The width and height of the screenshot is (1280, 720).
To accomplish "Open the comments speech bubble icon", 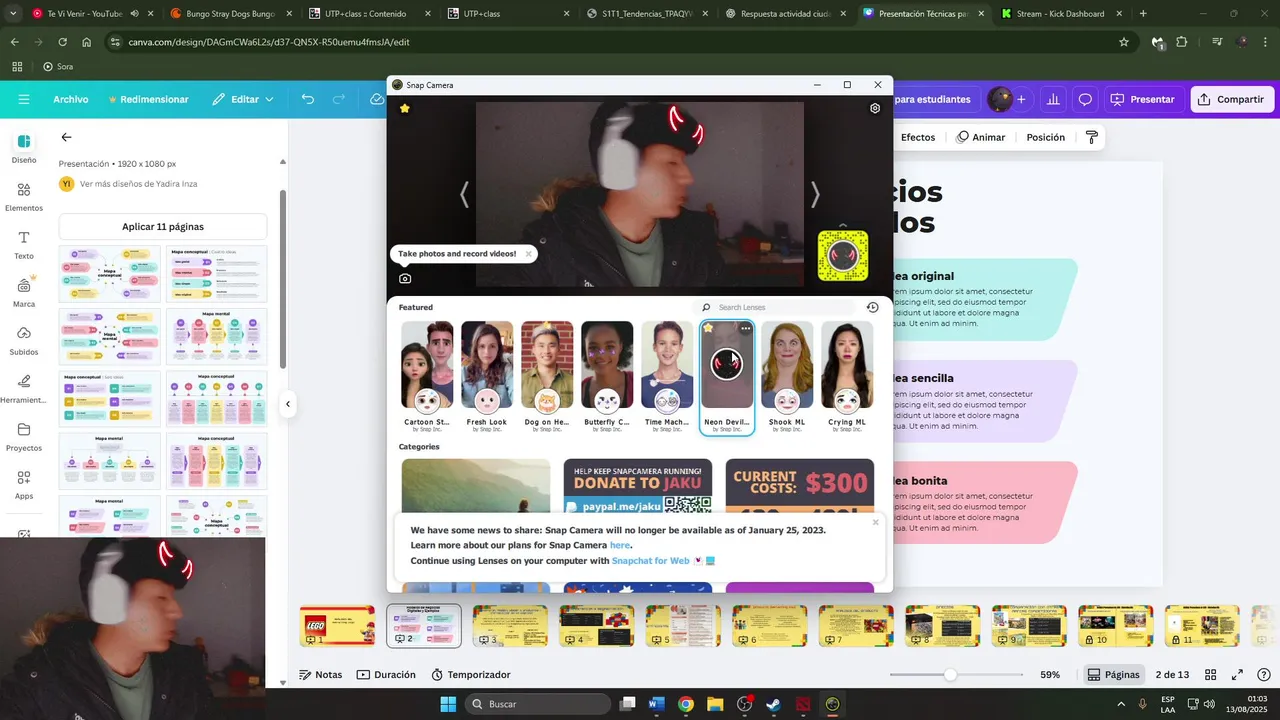I will [1085, 99].
